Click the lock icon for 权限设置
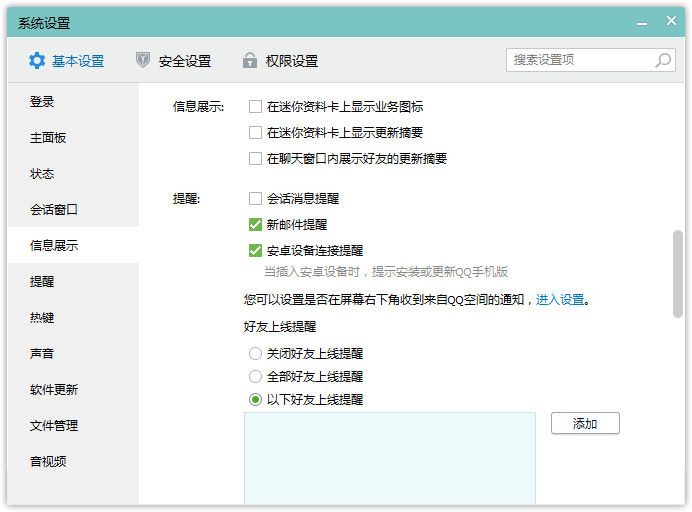The image size is (692, 512). coord(250,60)
